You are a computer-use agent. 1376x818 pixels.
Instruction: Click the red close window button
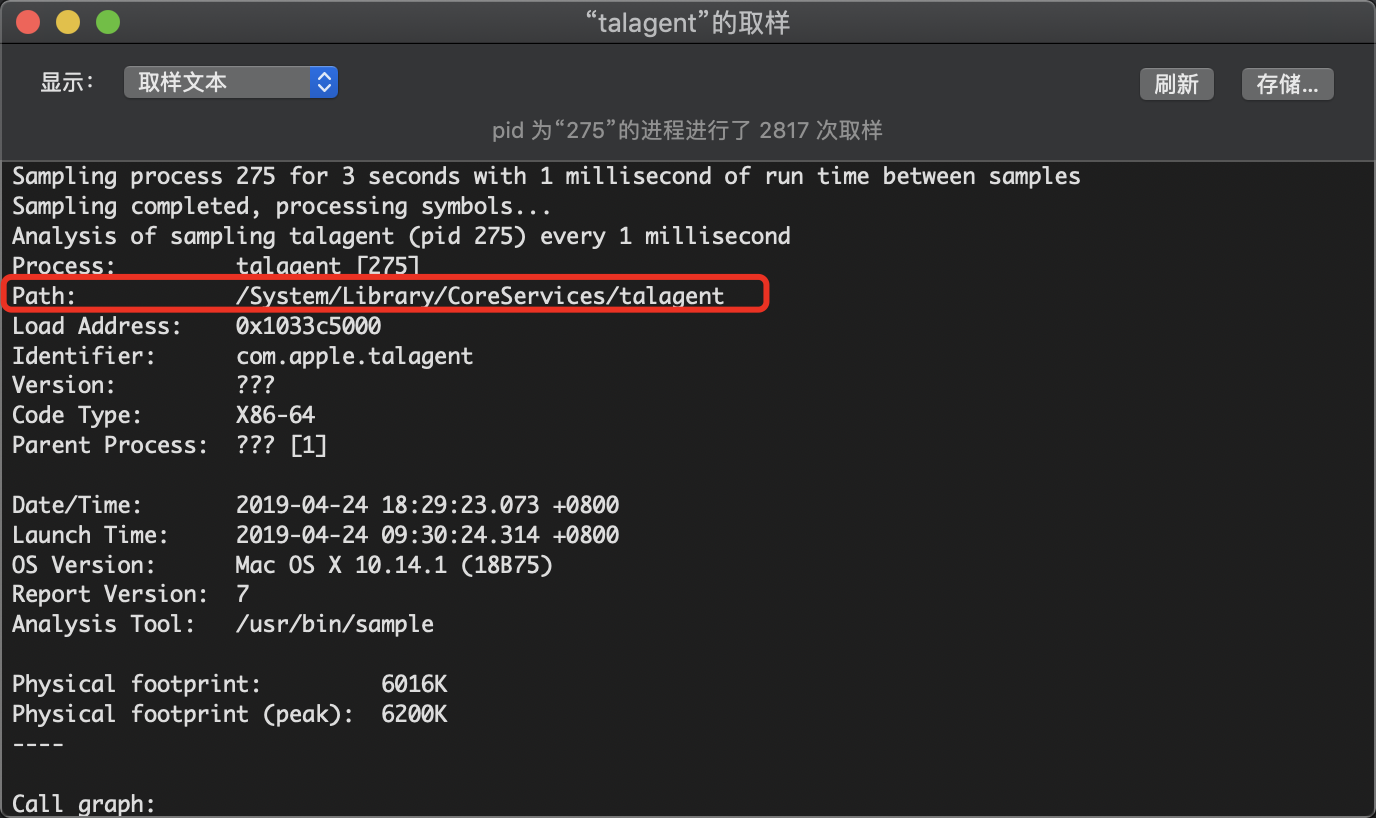coord(29,22)
